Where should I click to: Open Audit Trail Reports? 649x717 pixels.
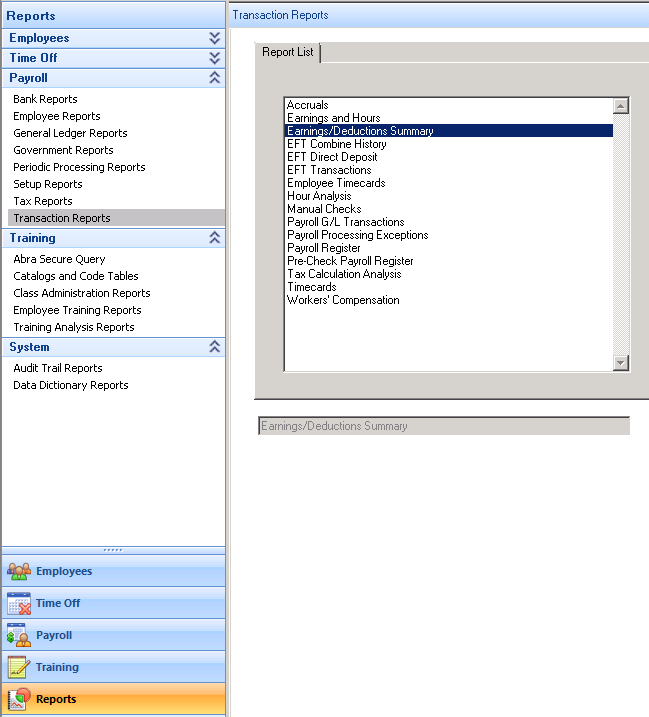(58, 368)
